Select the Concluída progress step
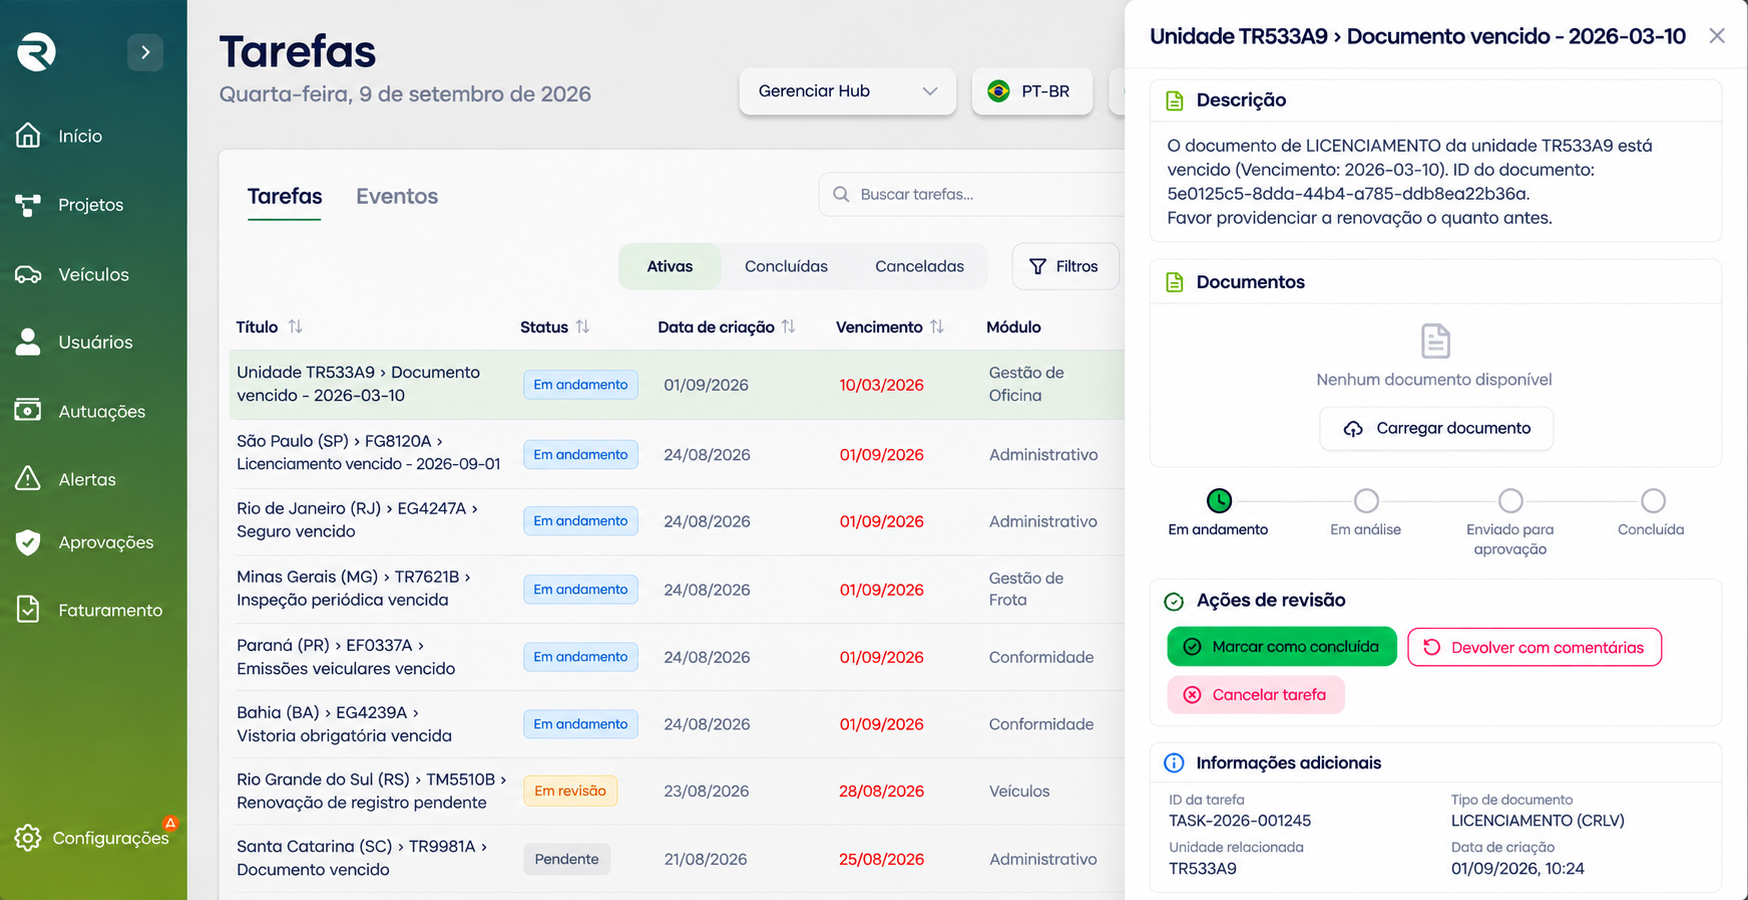Image resolution: width=1748 pixels, height=900 pixels. [x=1653, y=500]
